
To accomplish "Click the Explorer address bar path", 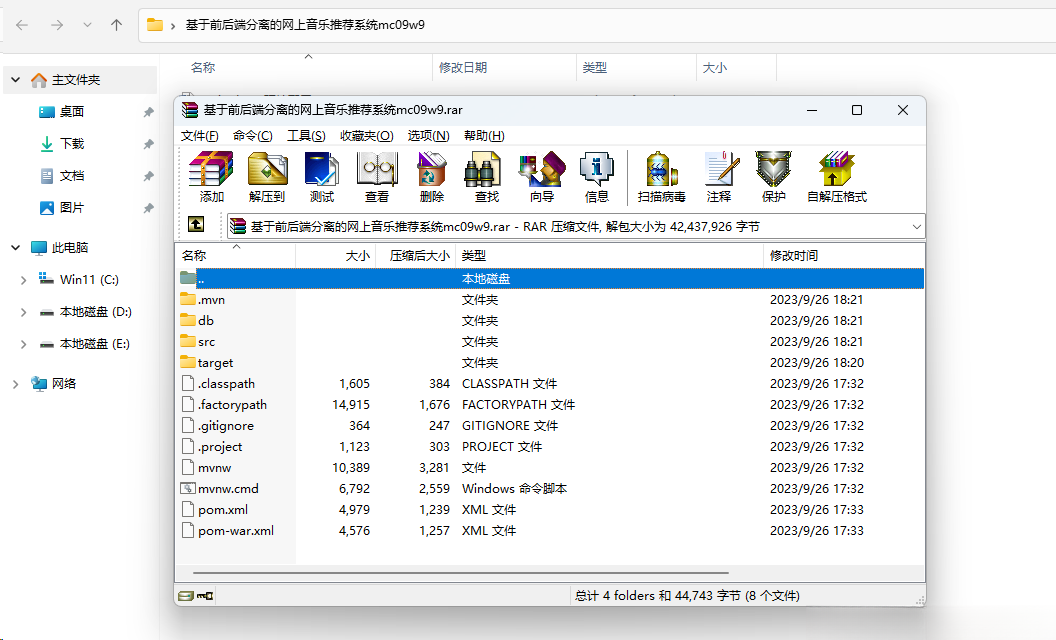I will click(305, 25).
